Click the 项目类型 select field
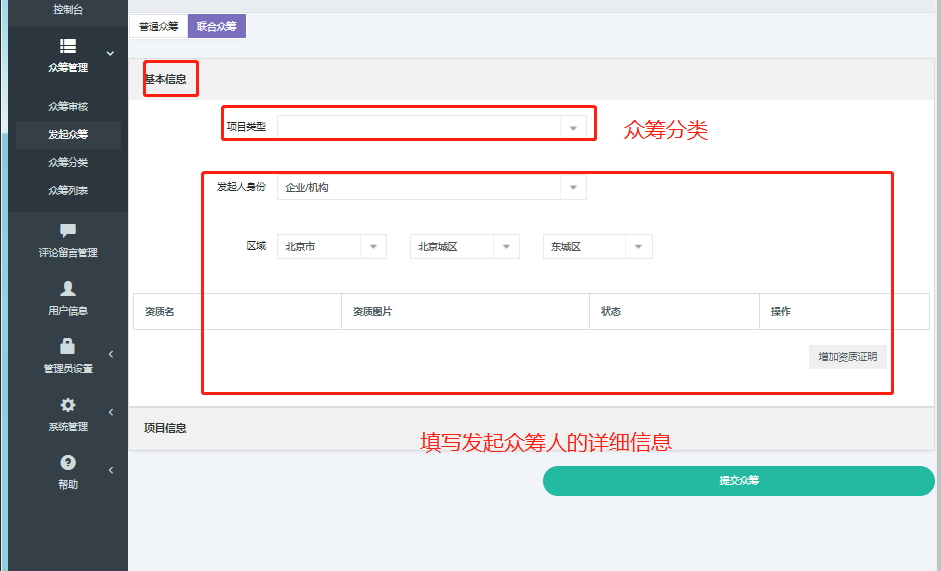The width and height of the screenshot is (941, 571). [x=431, y=128]
